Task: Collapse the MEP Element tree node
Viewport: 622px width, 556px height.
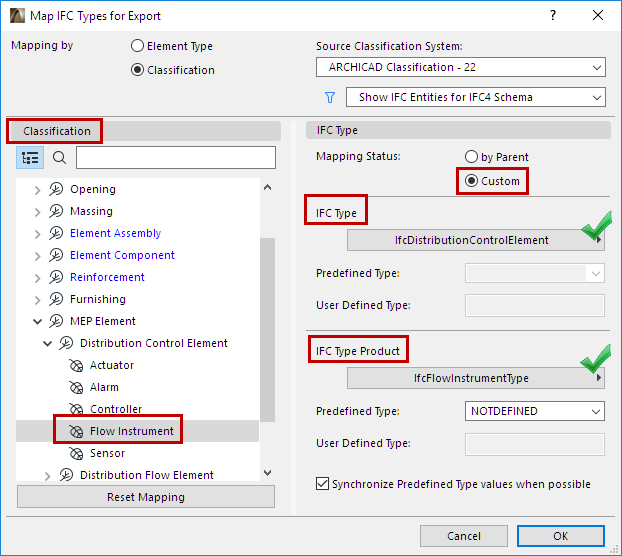Action: (x=37, y=321)
